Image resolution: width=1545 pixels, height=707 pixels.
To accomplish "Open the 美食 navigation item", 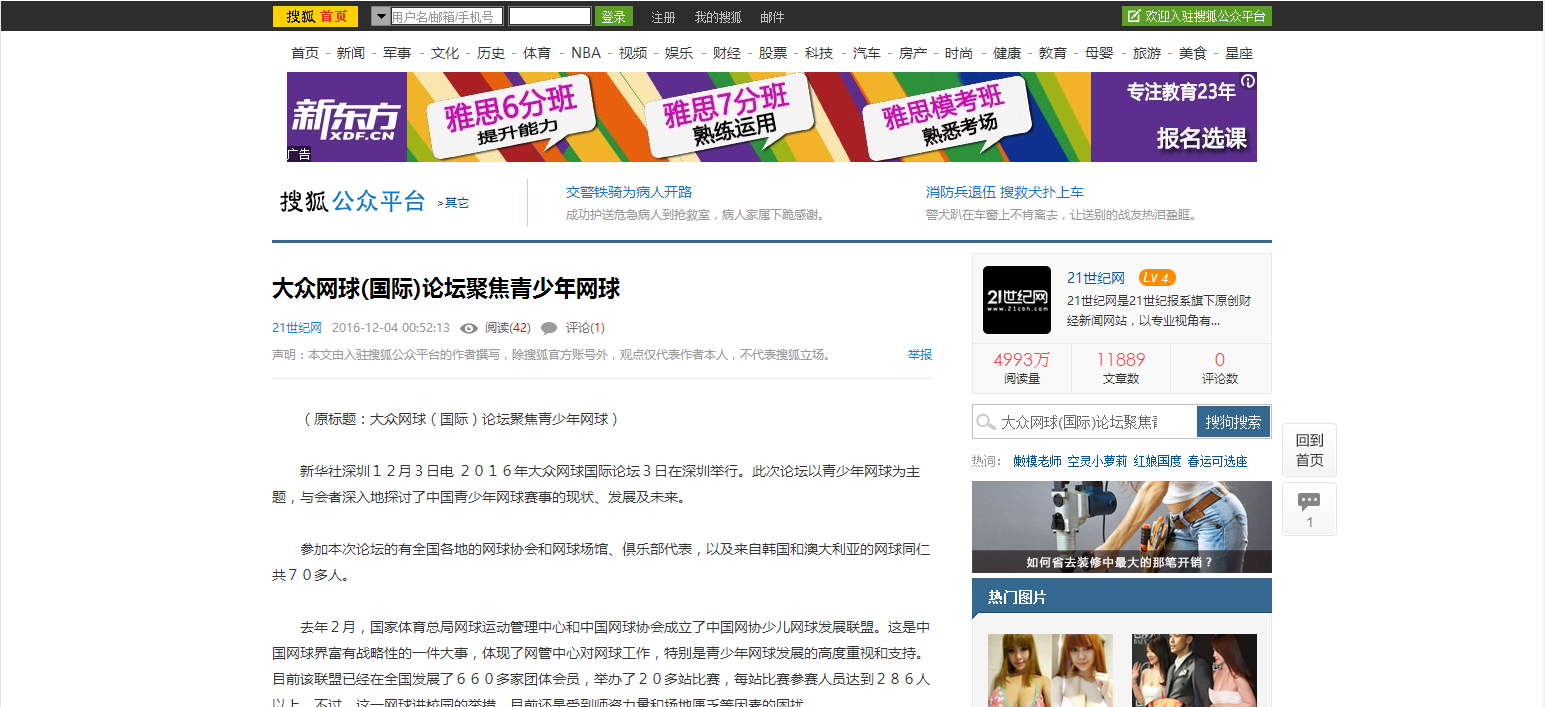I will pyautogui.click(x=1193, y=53).
